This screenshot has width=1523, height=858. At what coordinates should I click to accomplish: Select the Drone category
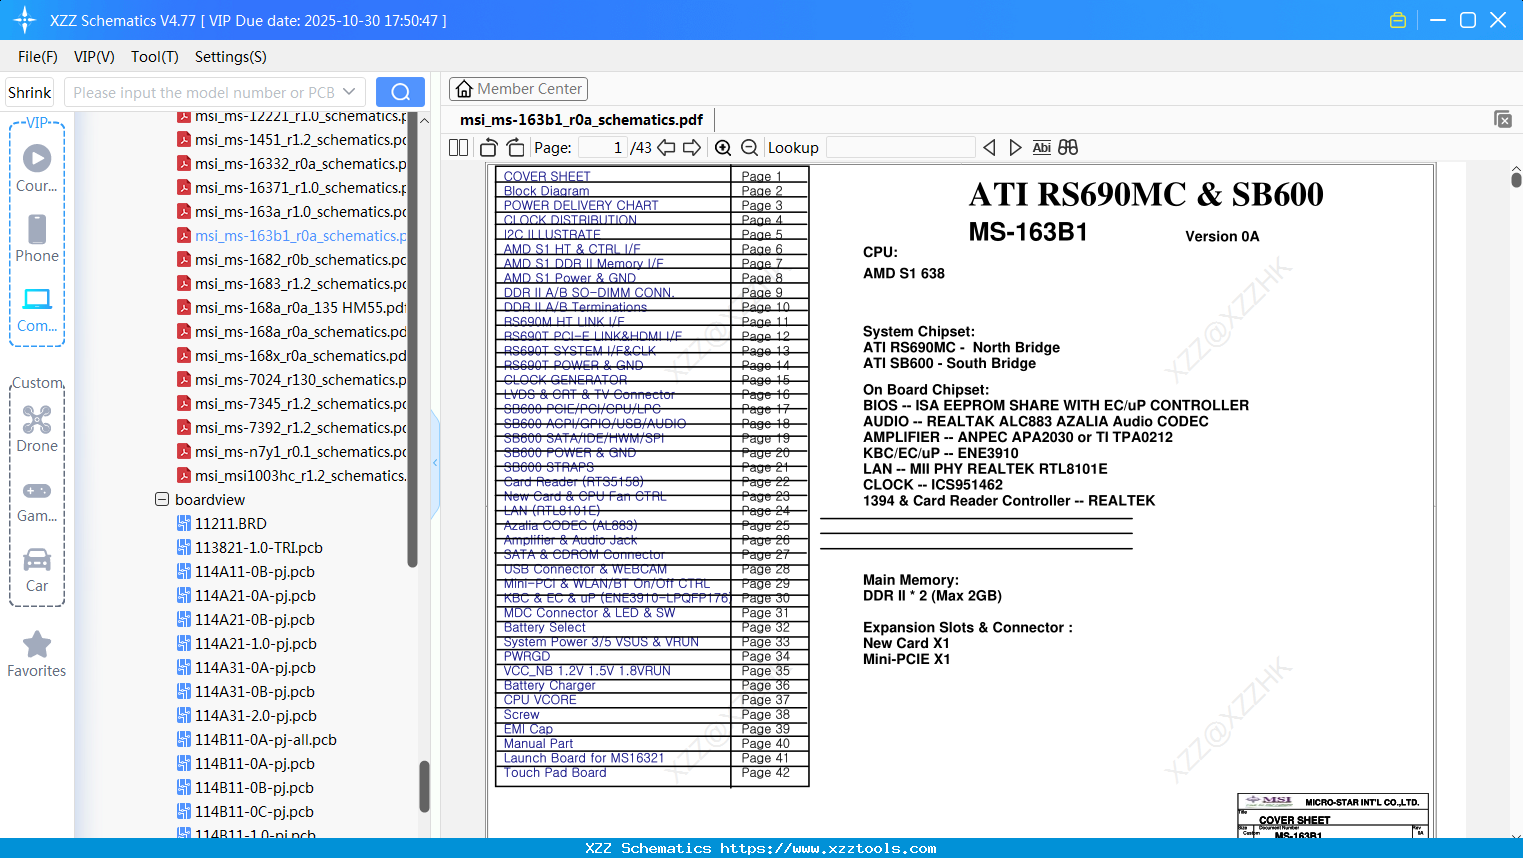tap(37, 429)
